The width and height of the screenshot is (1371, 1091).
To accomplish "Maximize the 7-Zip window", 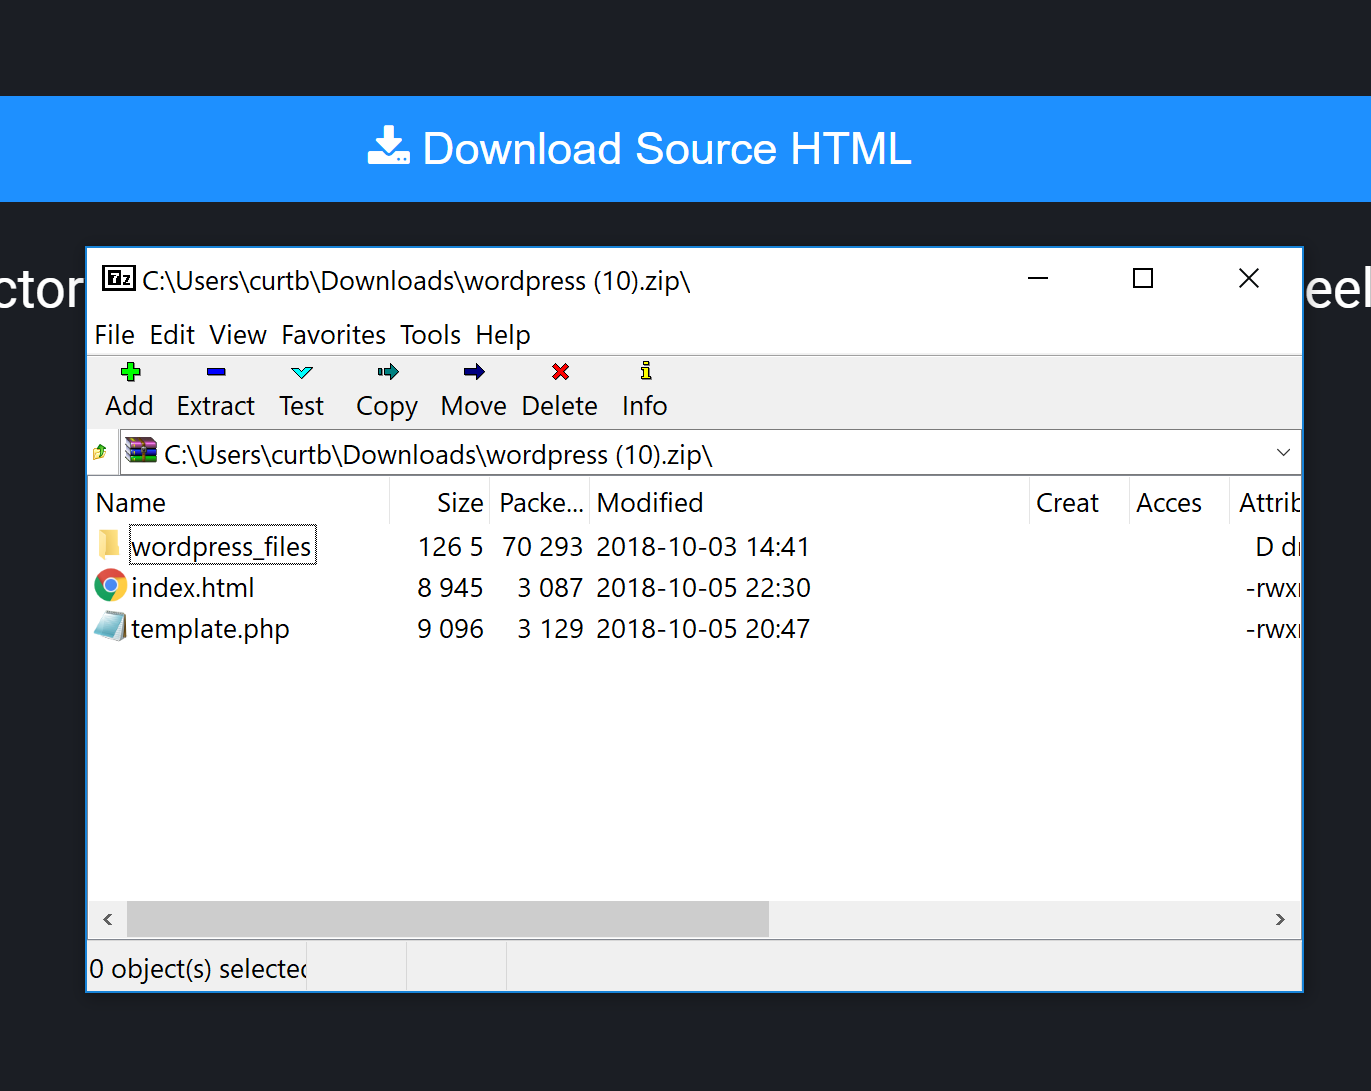I will (1143, 278).
